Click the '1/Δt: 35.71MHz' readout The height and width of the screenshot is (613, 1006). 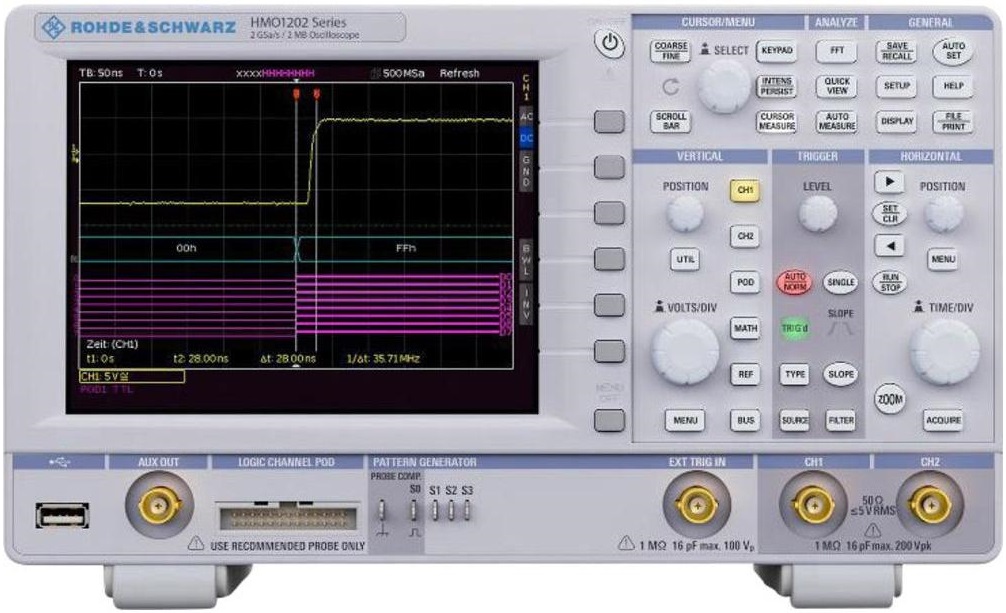(x=383, y=359)
